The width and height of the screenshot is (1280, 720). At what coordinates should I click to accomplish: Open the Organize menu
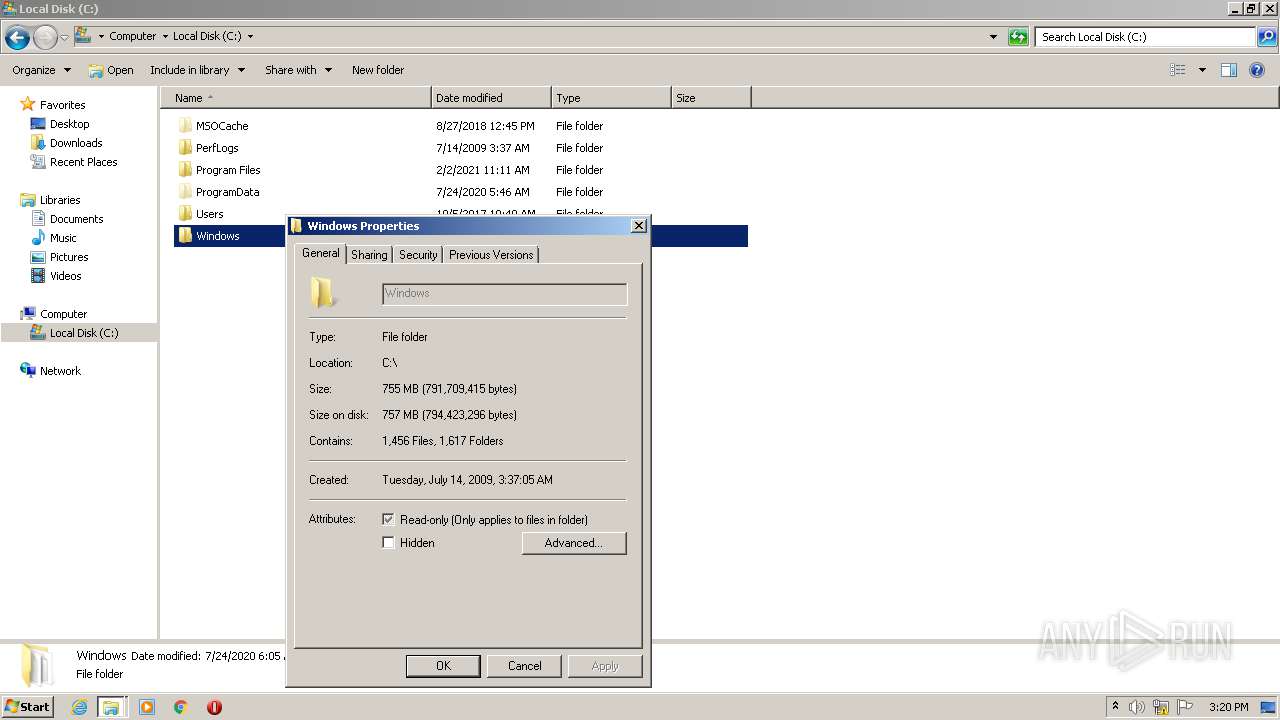pos(41,70)
